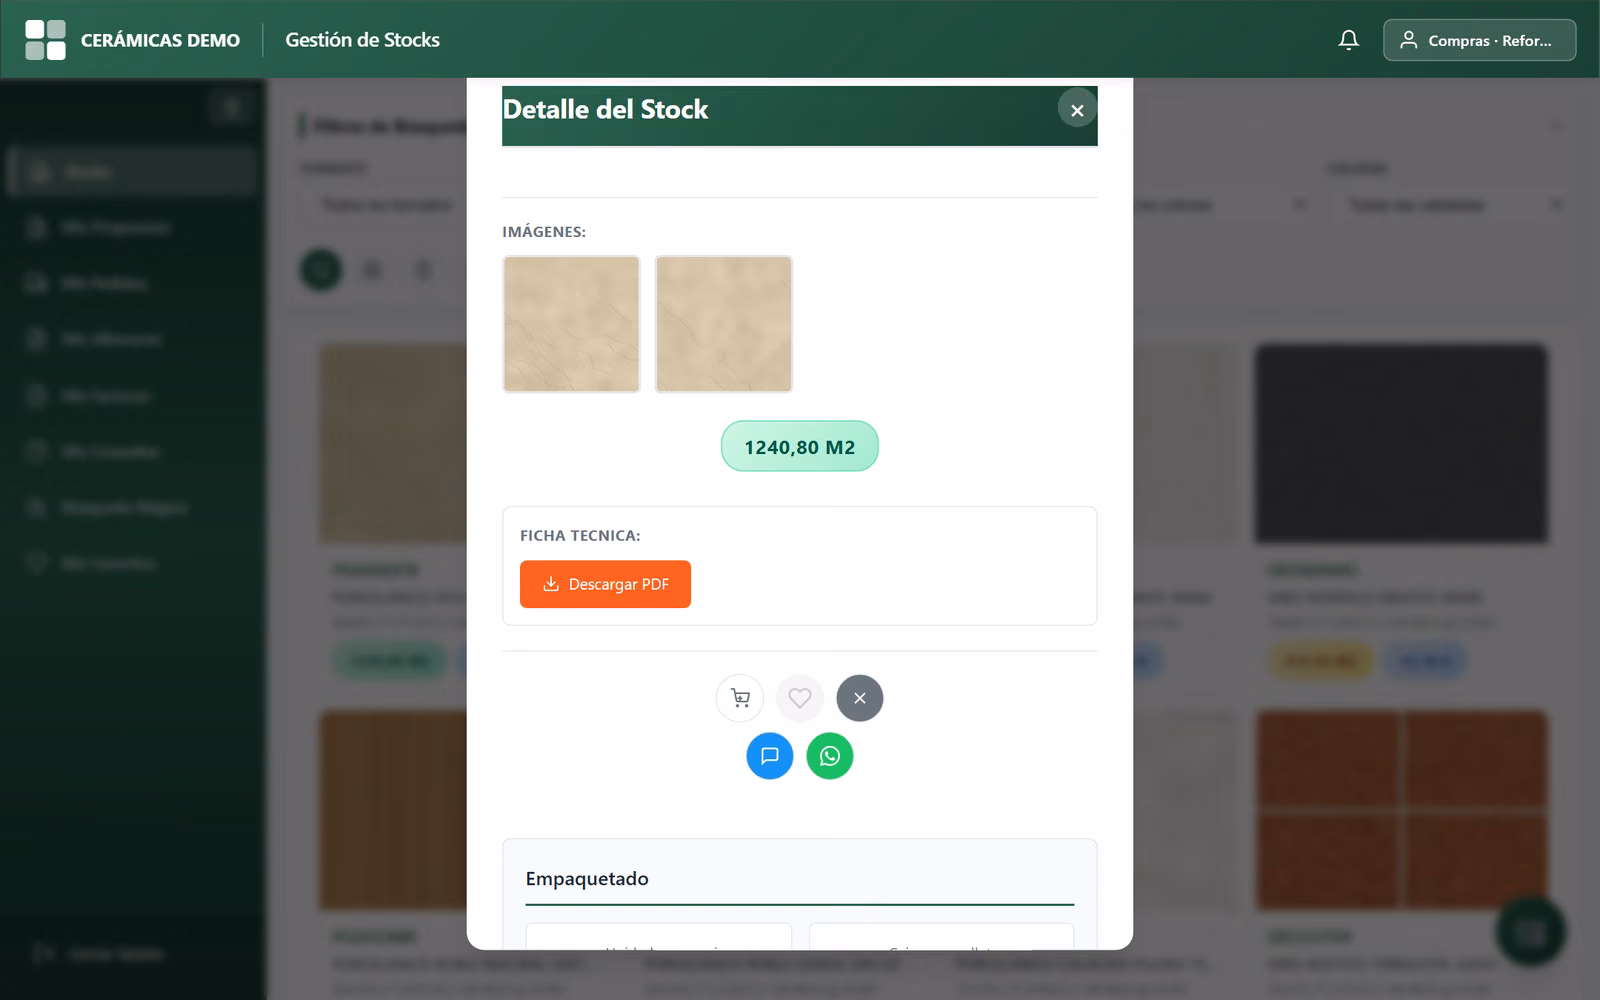This screenshot has height=1000, width=1600.
Task: Close the Detalle del Stock modal
Action: pyautogui.click(x=1077, y=109)
